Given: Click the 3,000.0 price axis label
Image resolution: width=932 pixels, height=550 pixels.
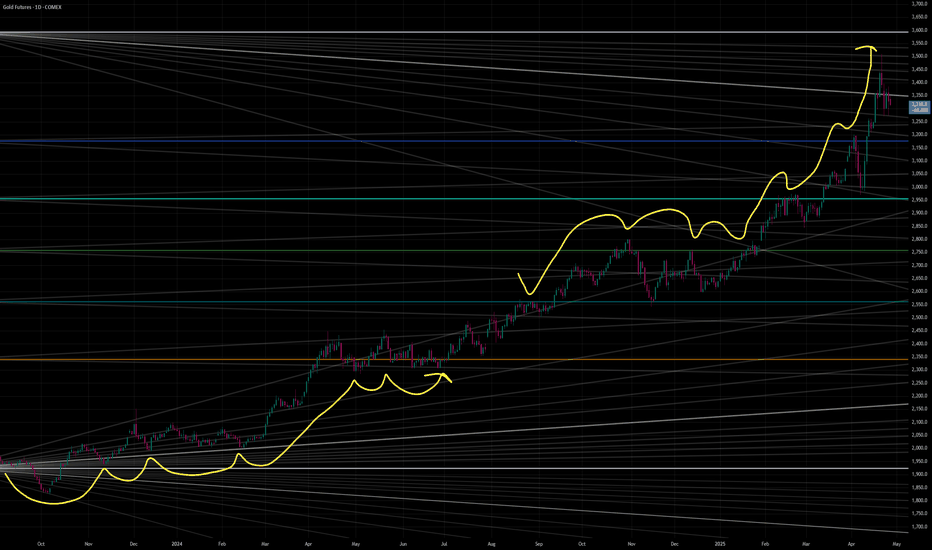Looking at the screenshot, I should [x=920, y=187].
